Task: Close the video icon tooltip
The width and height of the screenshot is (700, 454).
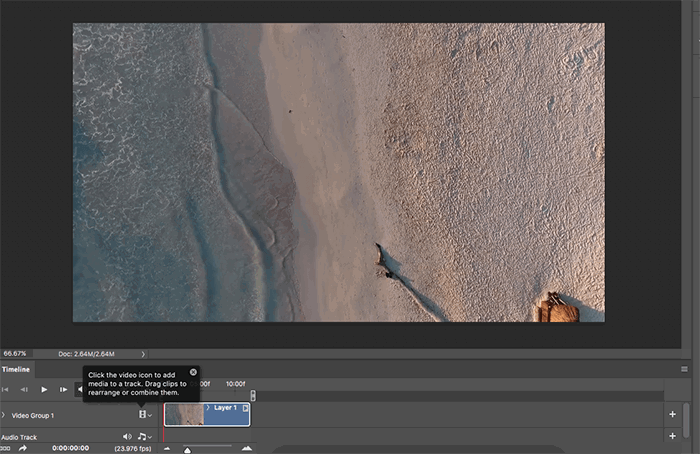Action: coord(193,372)
